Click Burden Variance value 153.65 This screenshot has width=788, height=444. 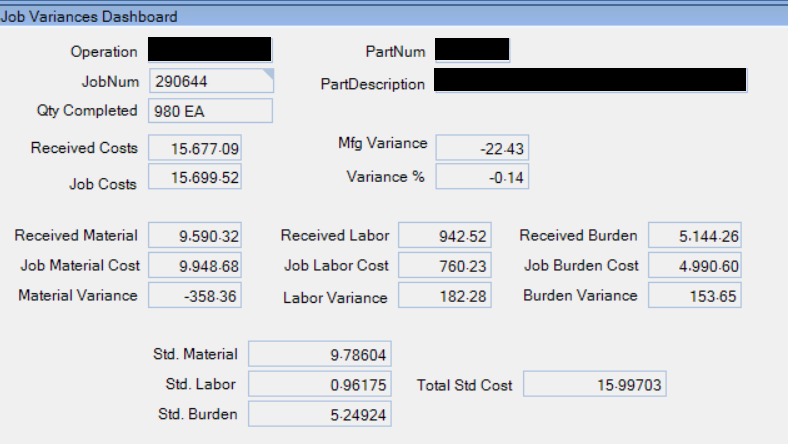(x=695, y=296)
